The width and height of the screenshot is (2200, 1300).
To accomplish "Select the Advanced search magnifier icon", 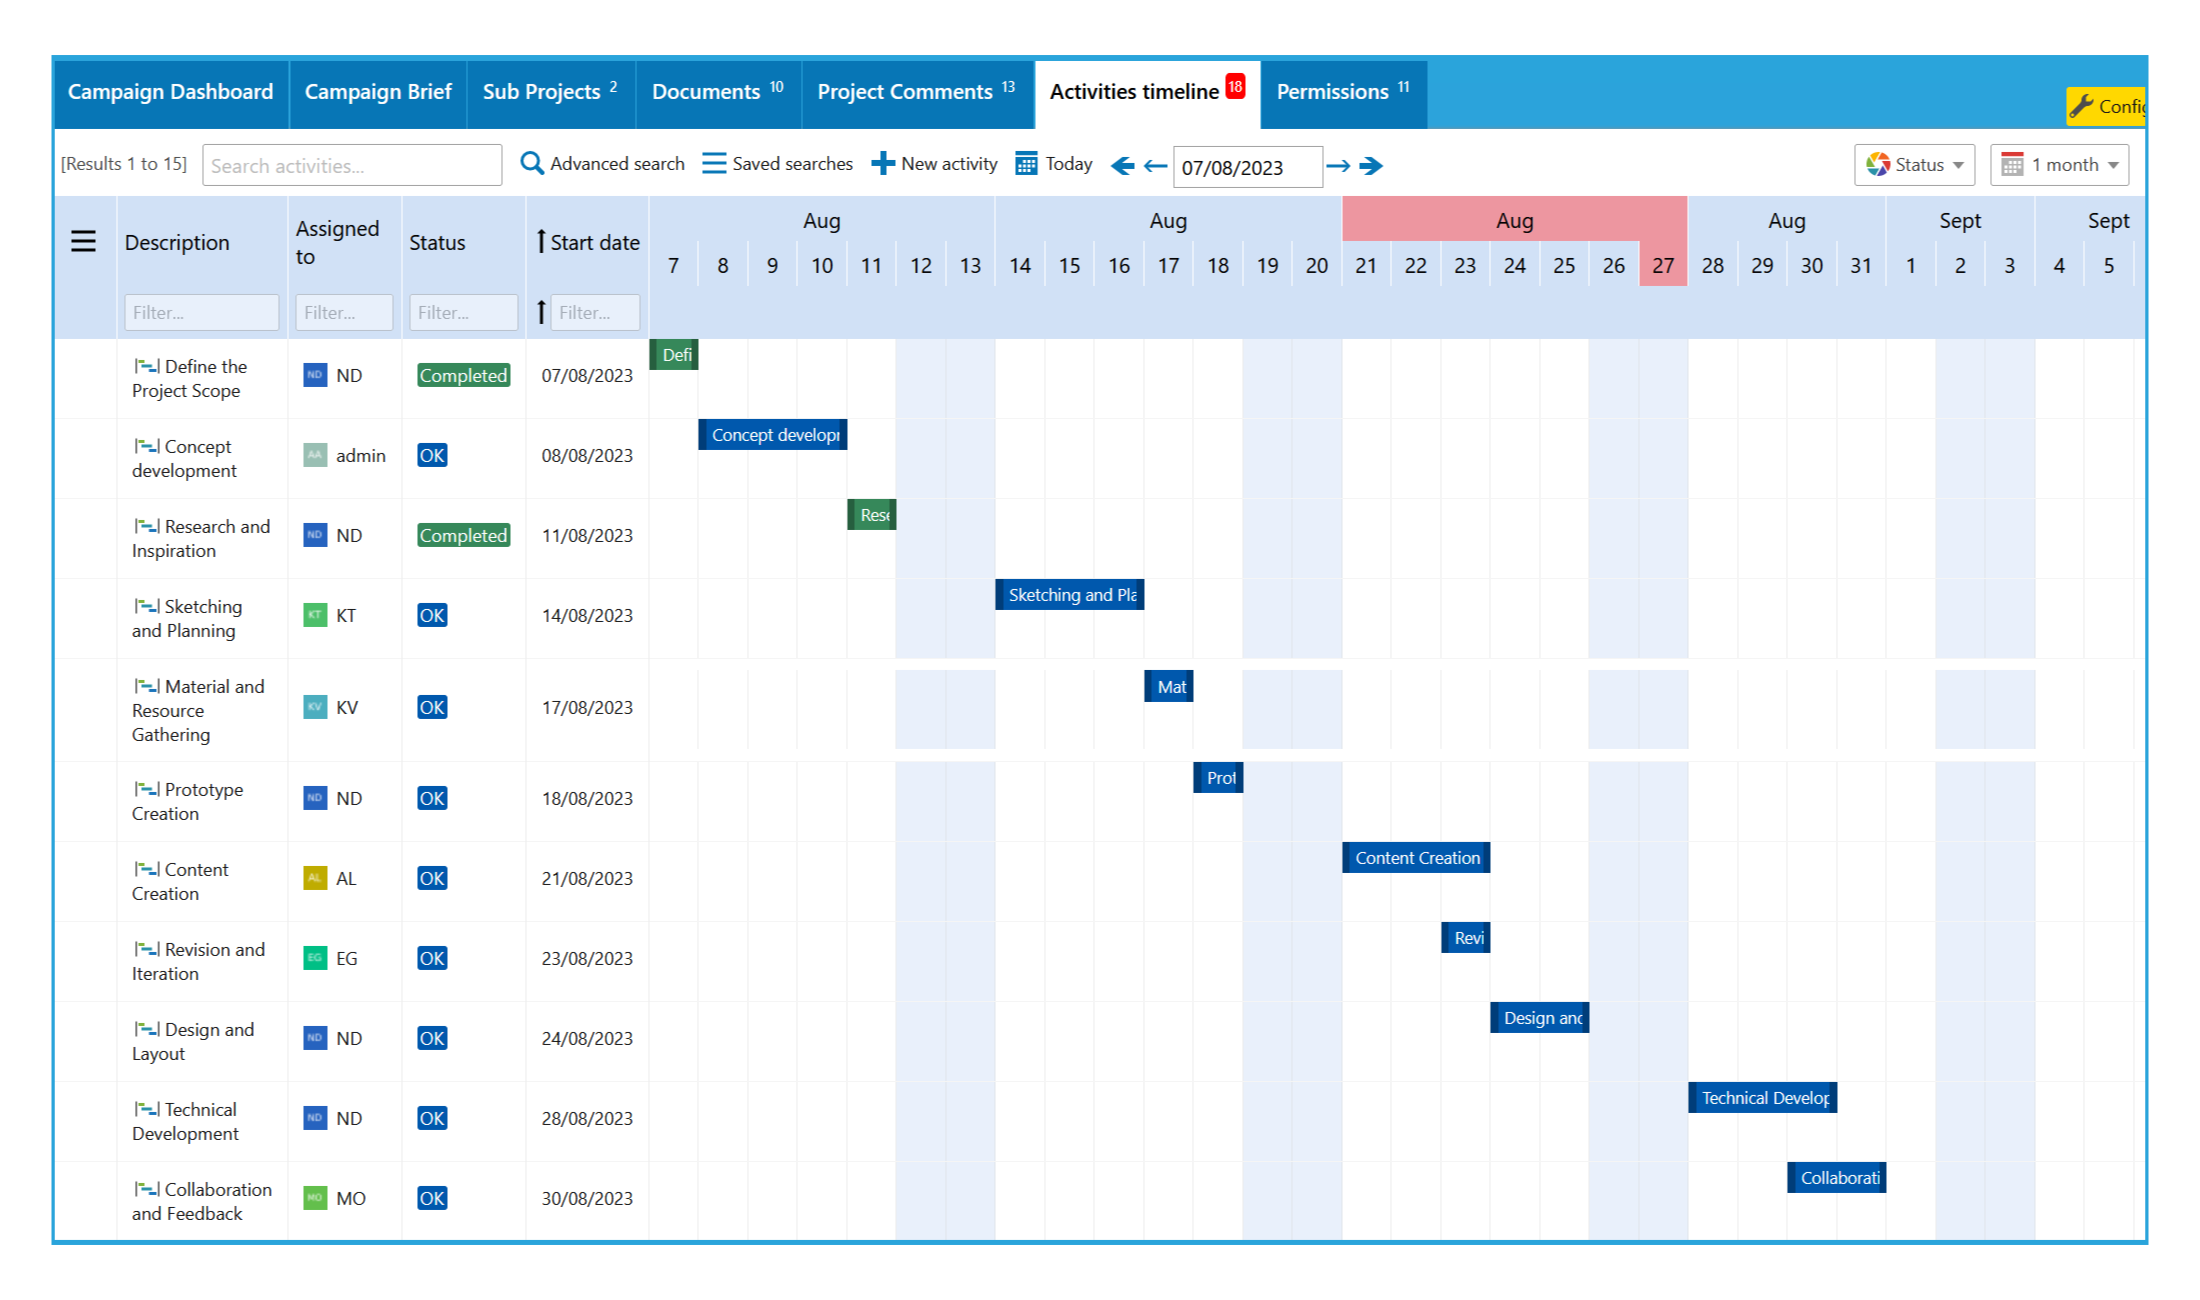I will coord(531,163).
